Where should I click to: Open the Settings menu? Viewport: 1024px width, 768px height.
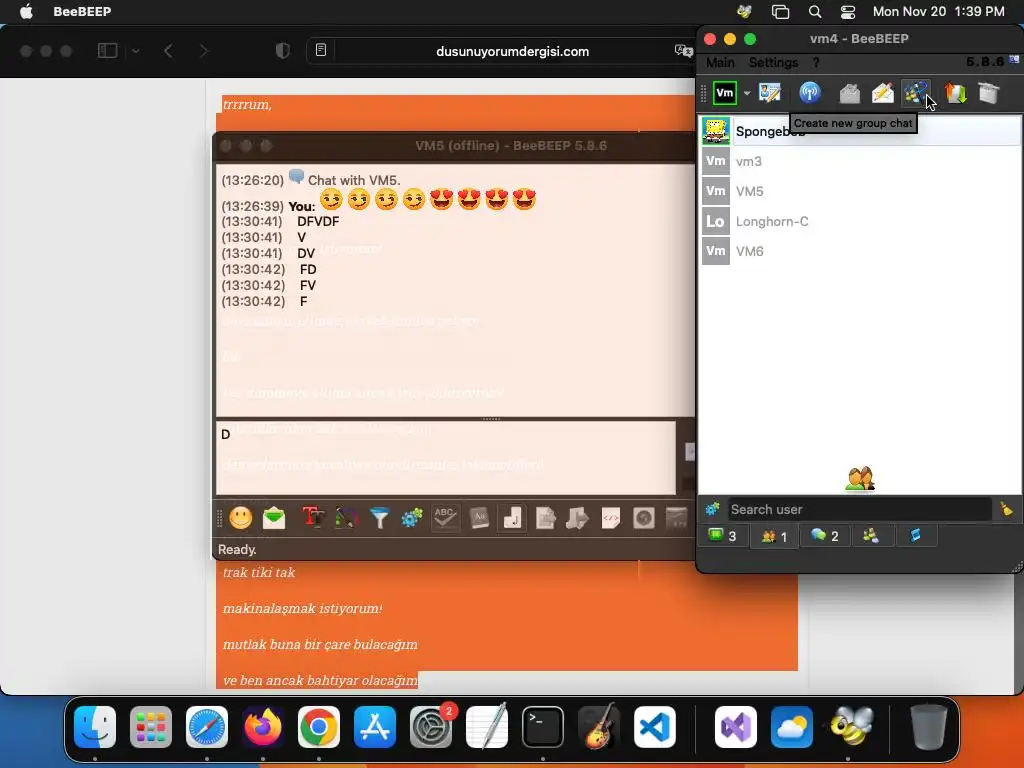pos(773,63)
